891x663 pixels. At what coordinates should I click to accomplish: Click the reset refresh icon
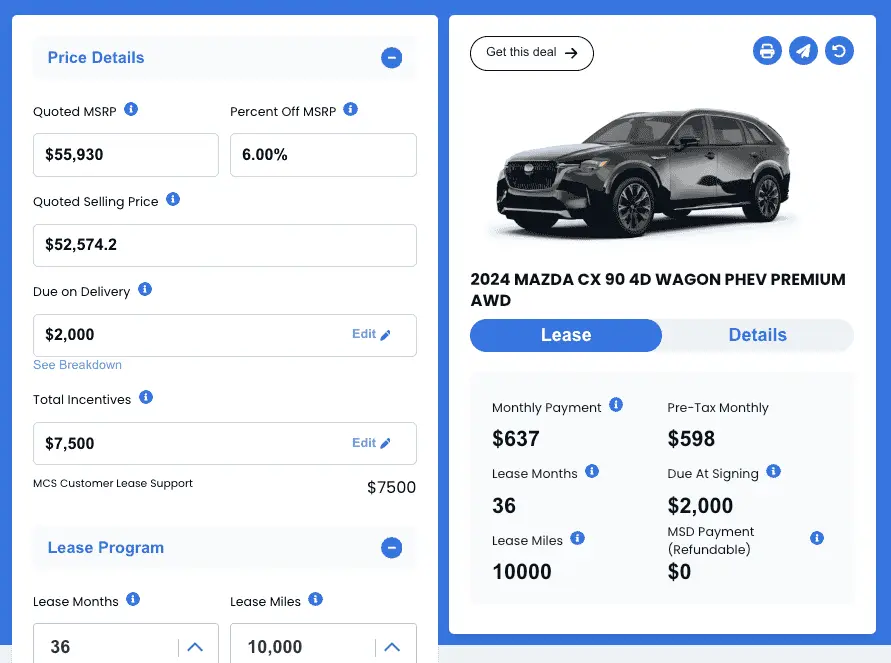(x=839, y=51)
